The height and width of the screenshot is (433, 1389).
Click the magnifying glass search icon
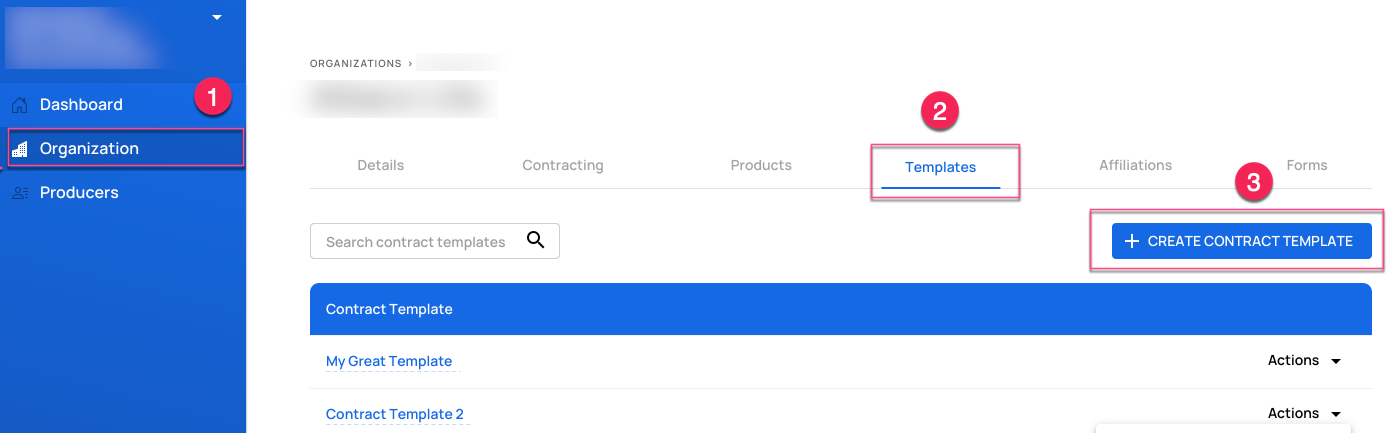536,240
